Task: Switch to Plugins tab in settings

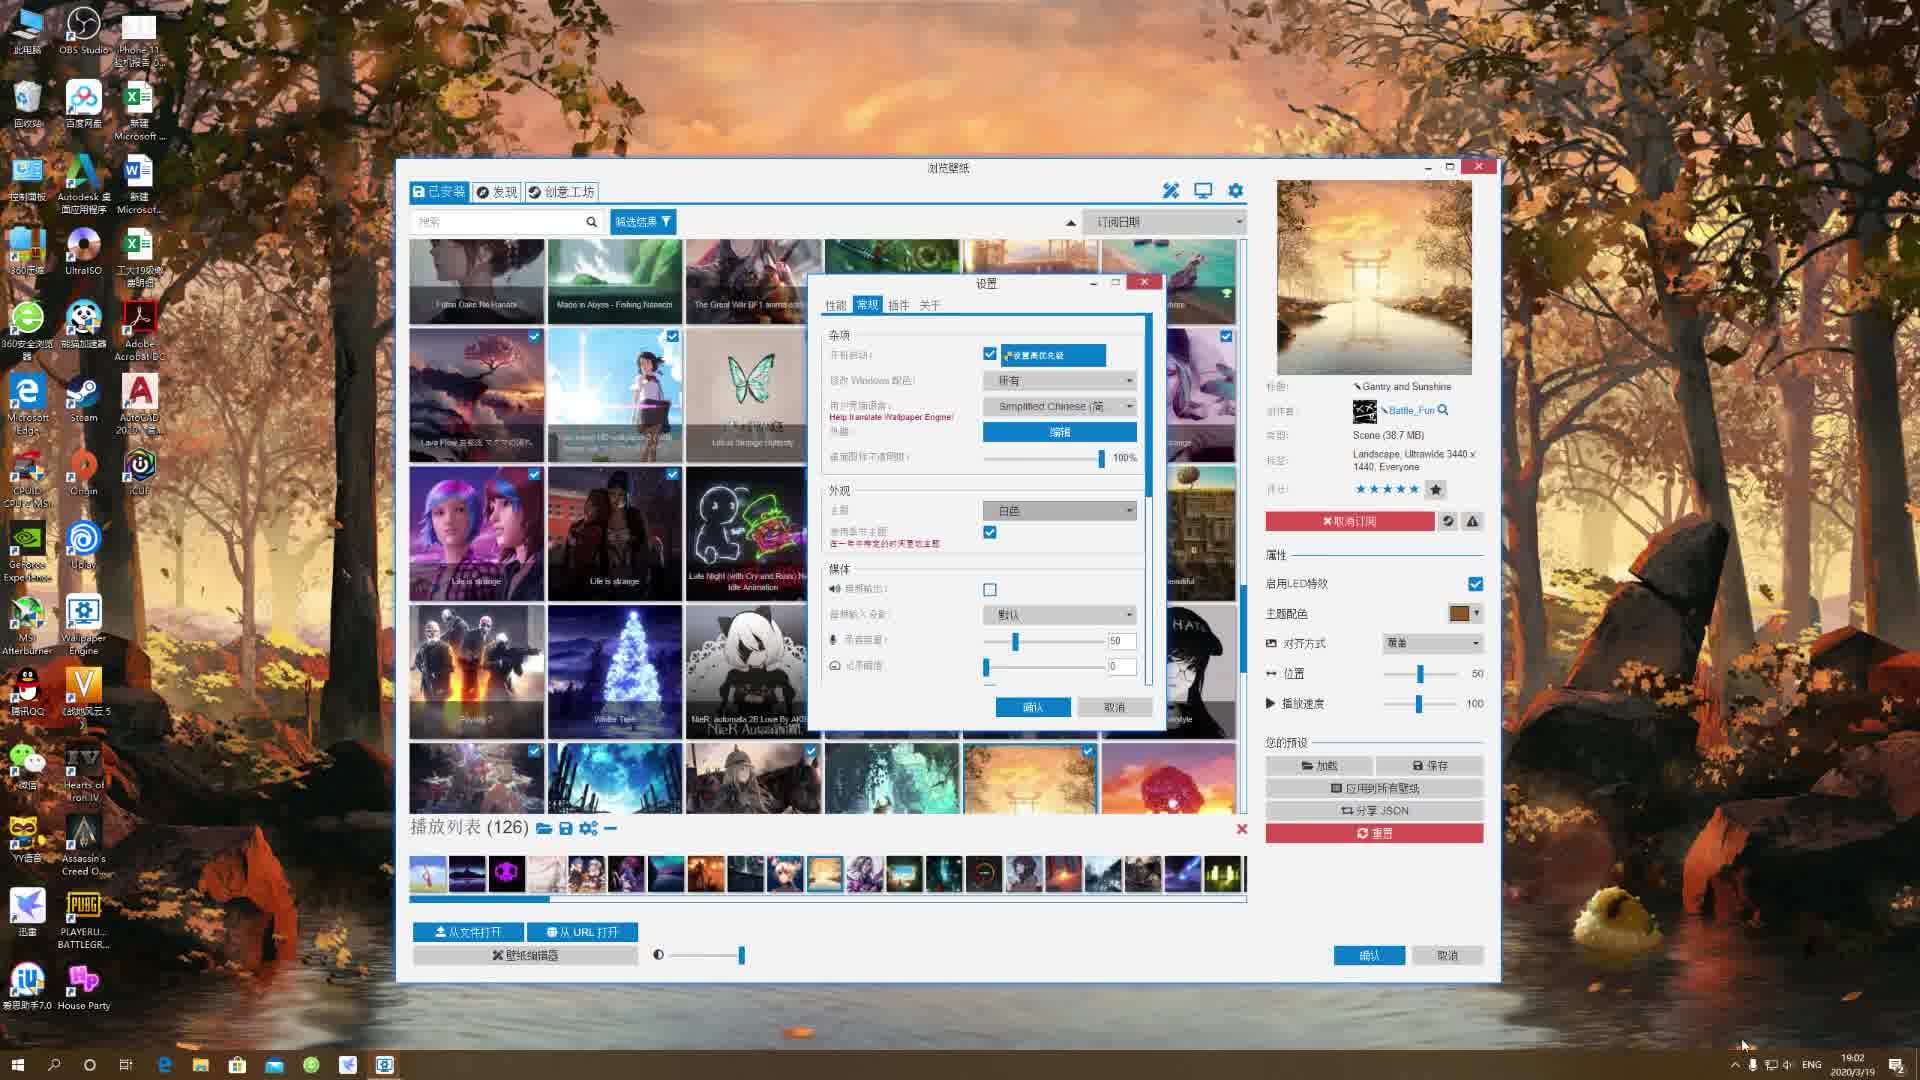Action: (x=899, y=305)
